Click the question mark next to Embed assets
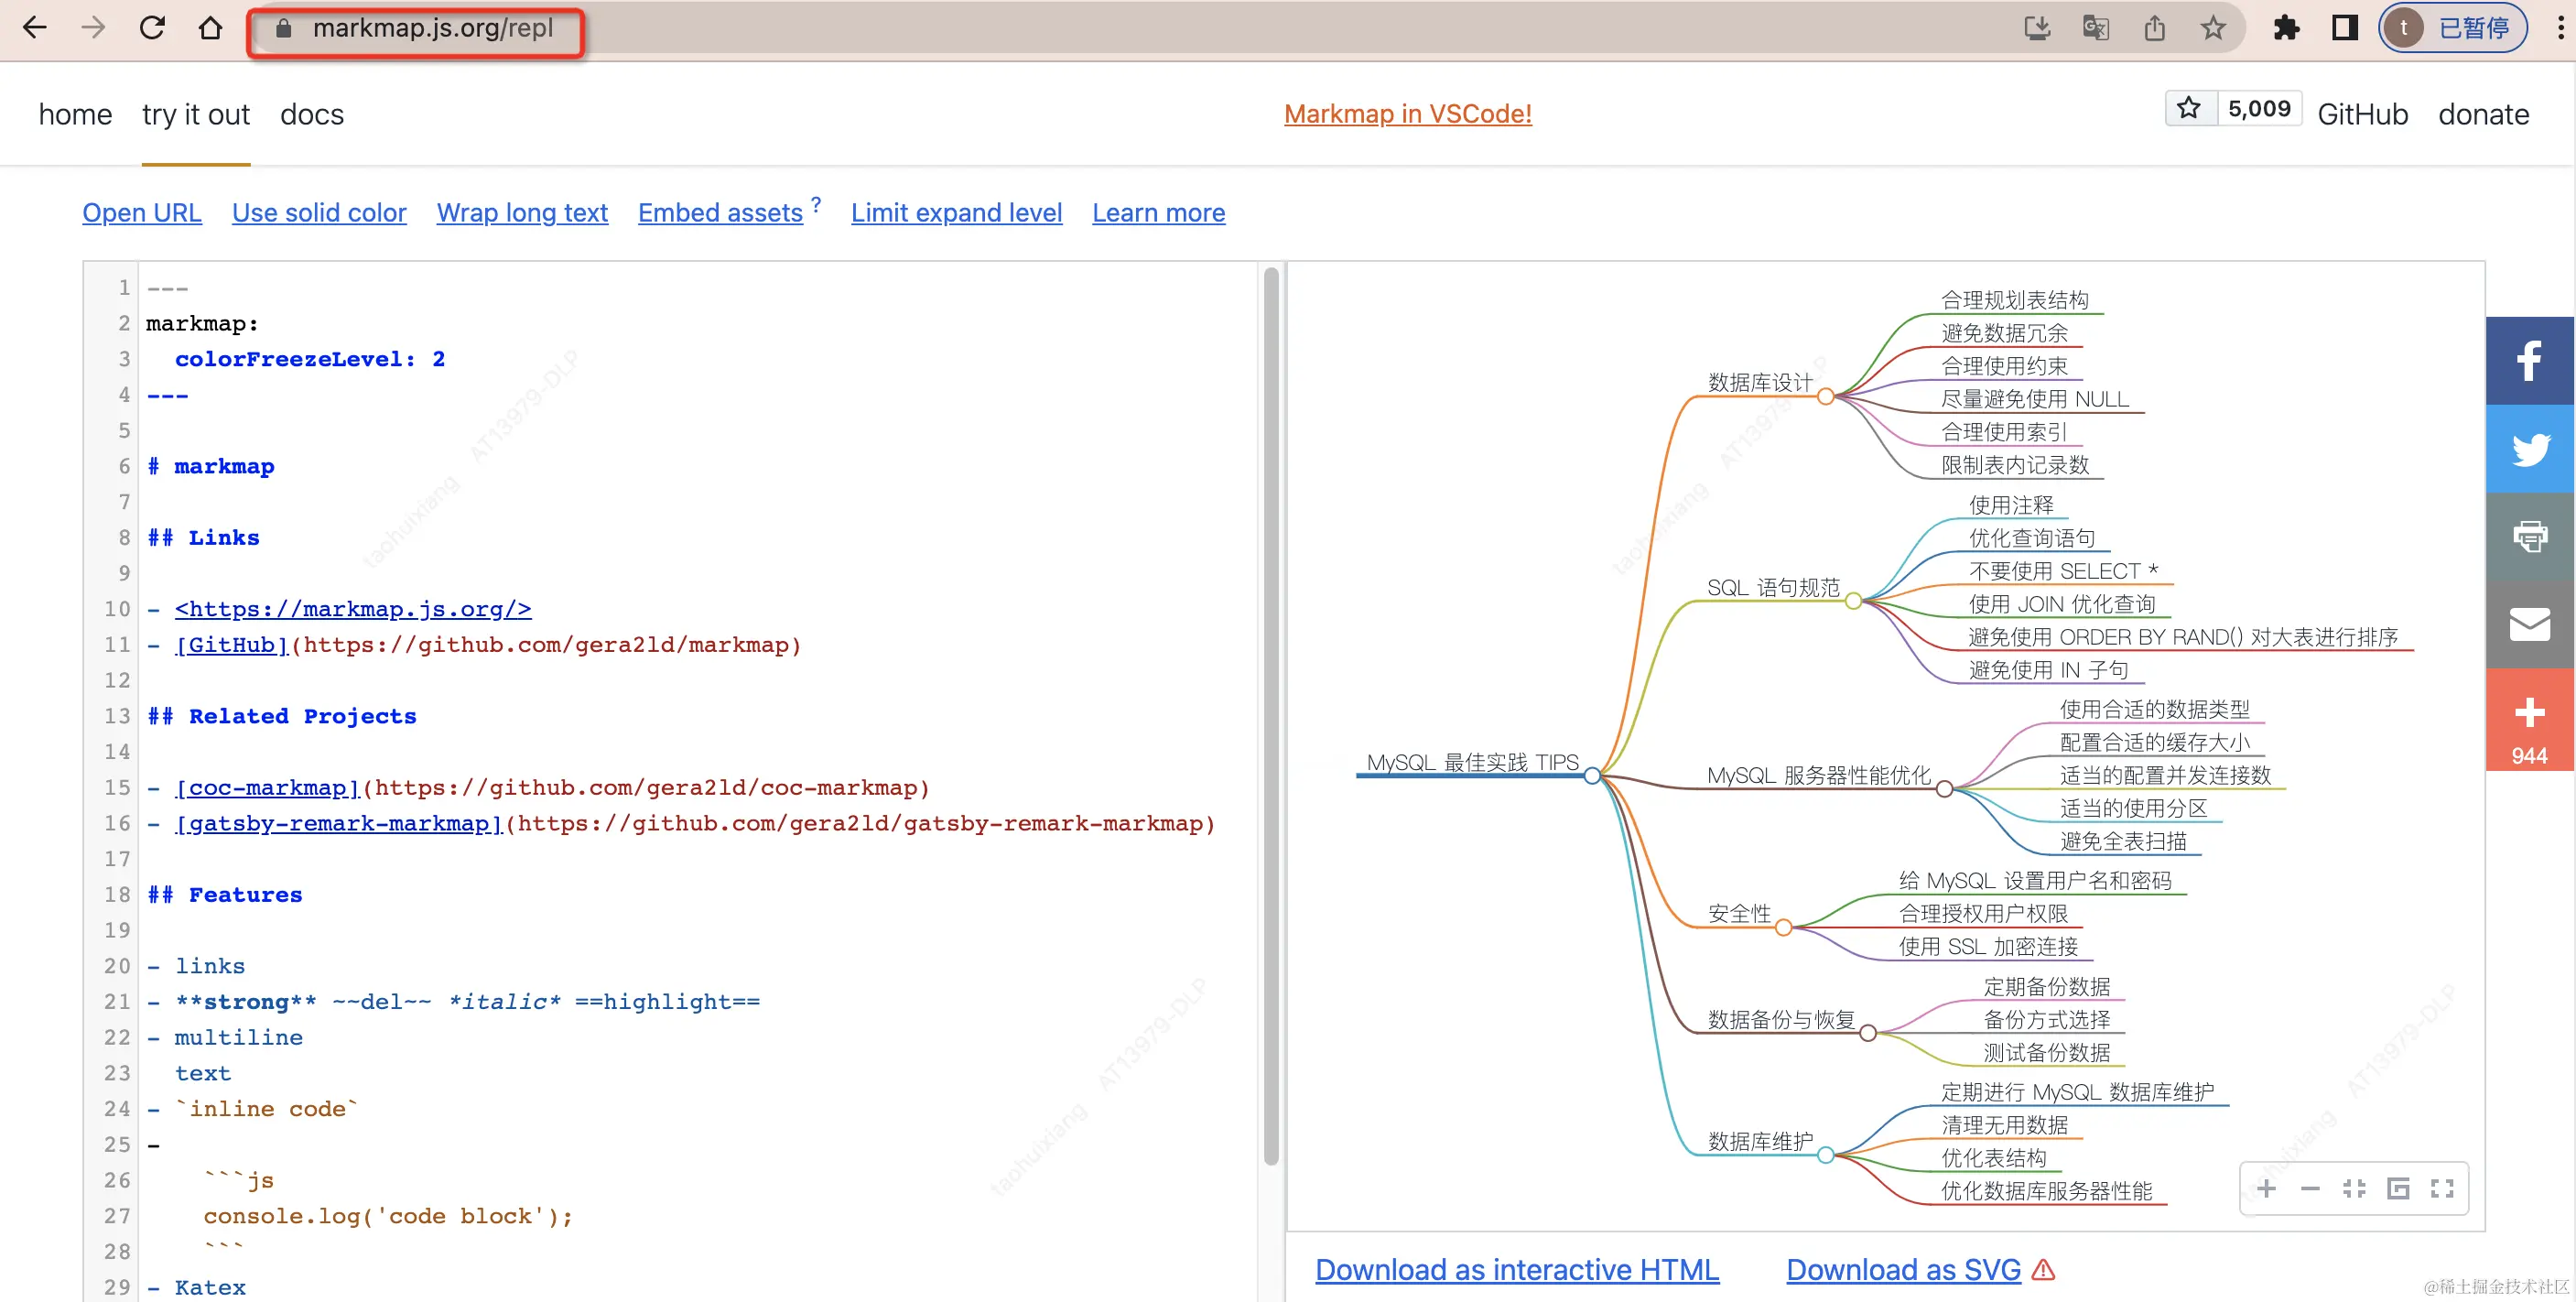This screenshot has width=2576, height=1302. [x=816, y=204]
